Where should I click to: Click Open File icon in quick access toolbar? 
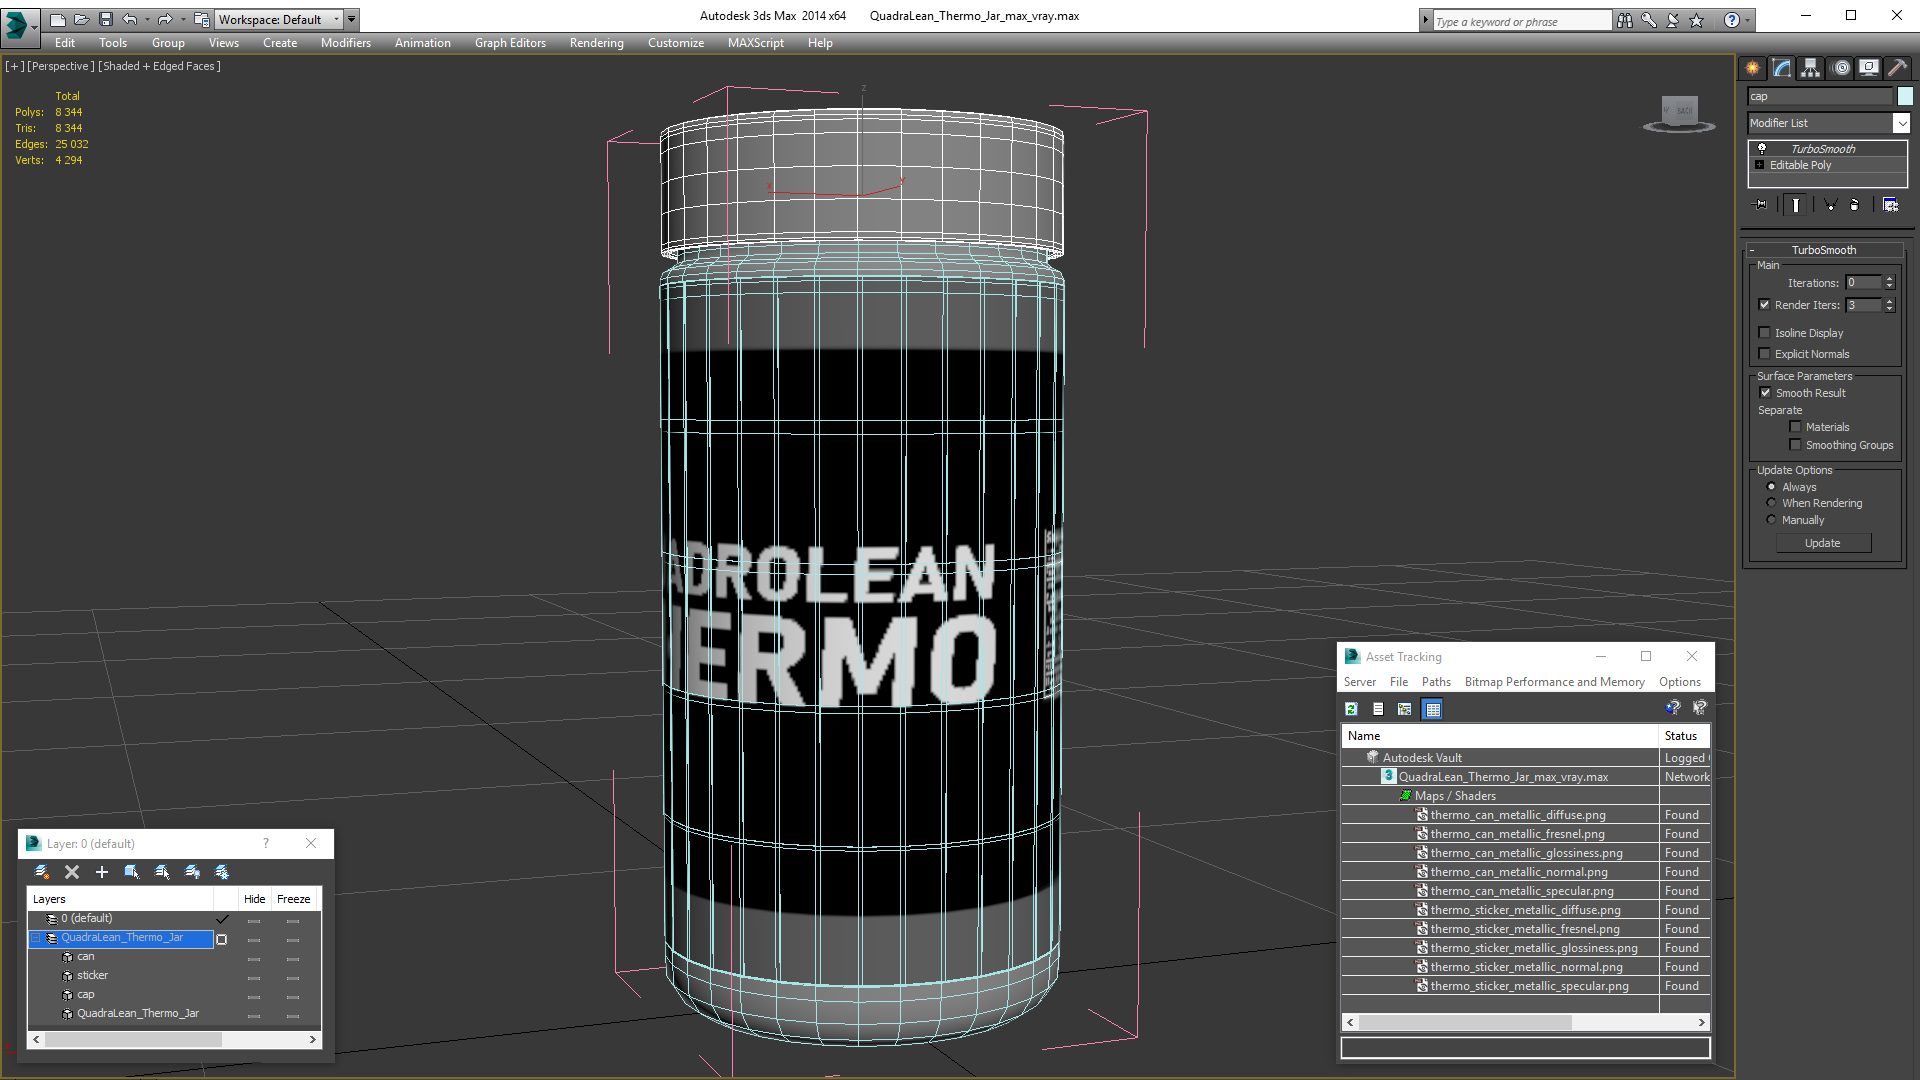(x=82, y=19)
